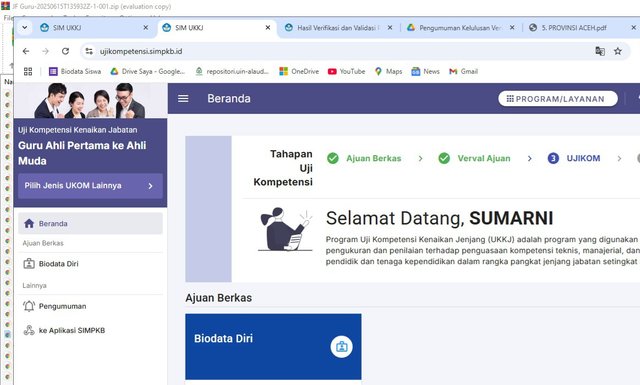Open the hamburger menu next to Beranda
640x385 pixels.
[183, 98]
